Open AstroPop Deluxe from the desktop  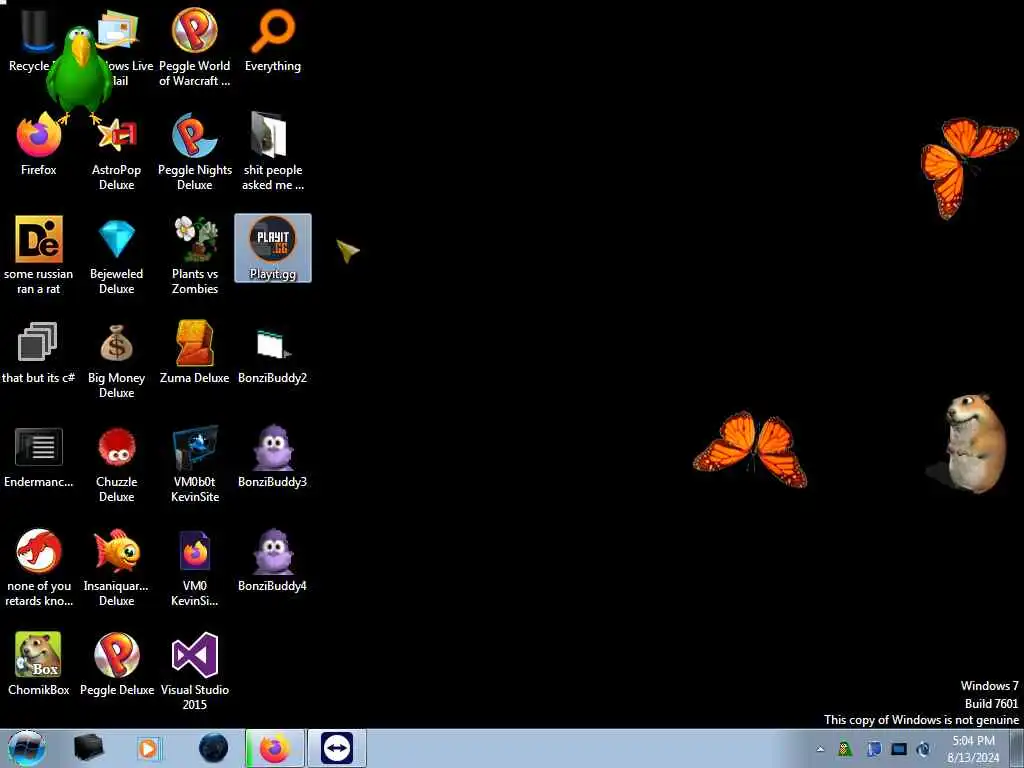[116, 152]
